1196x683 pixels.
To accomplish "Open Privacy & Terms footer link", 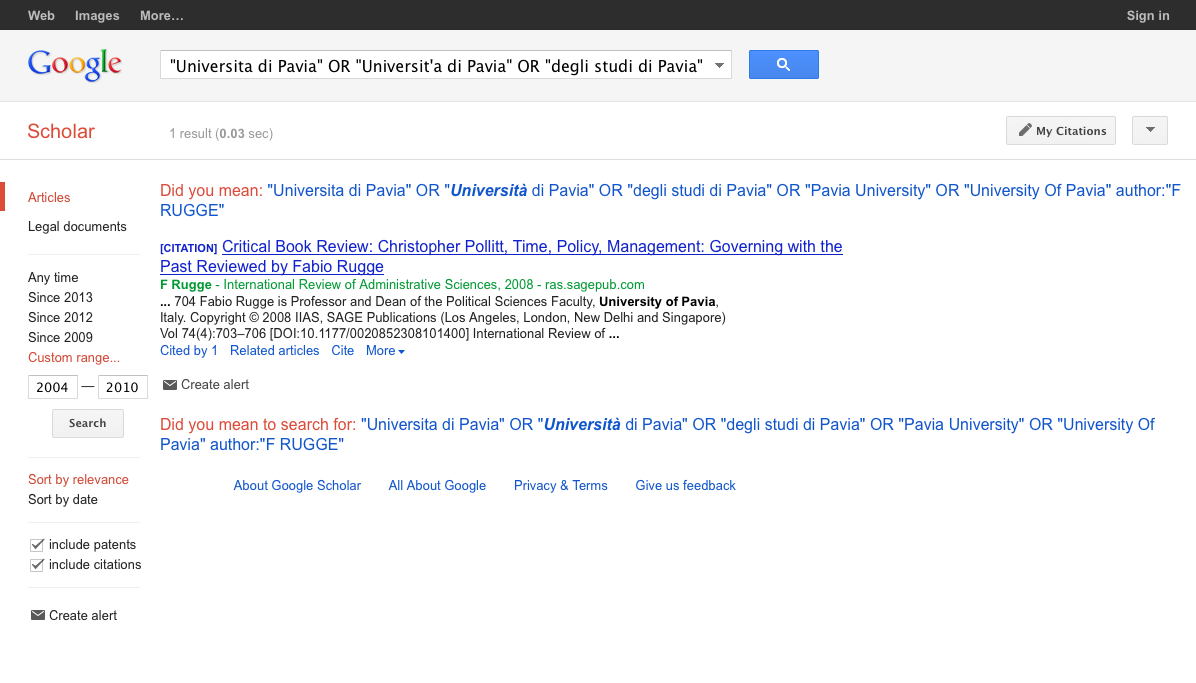I will tap(561, 485).
